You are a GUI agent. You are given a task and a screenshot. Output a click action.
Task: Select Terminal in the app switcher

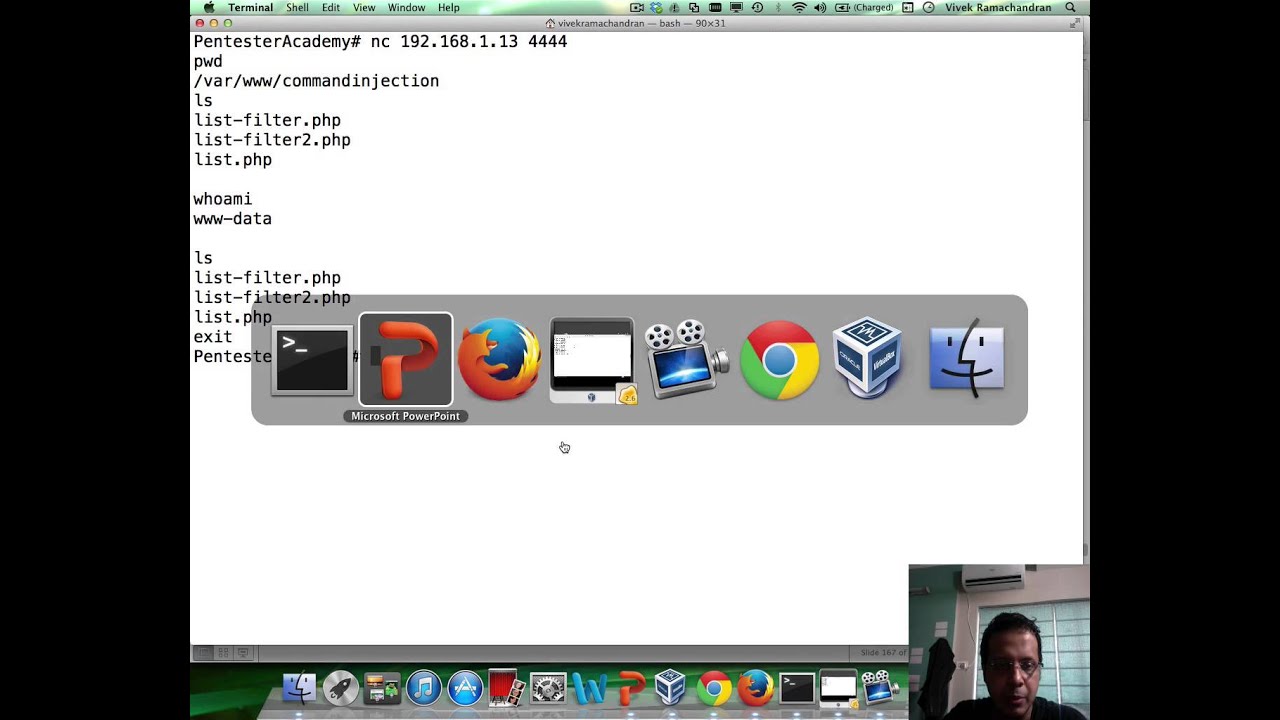click(x=312, y=360)
